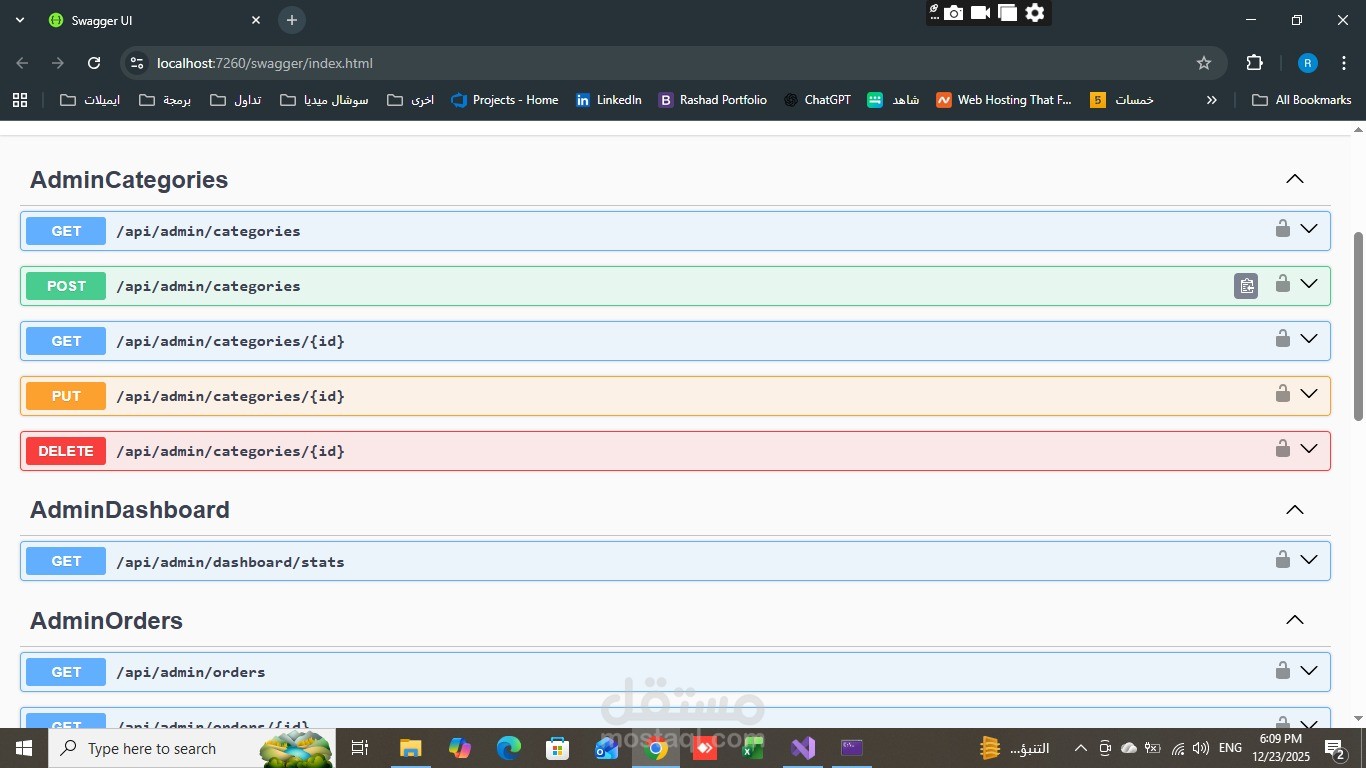Click lock icon on GET /api/admin/dashboard/stats row

point(1282,559)
